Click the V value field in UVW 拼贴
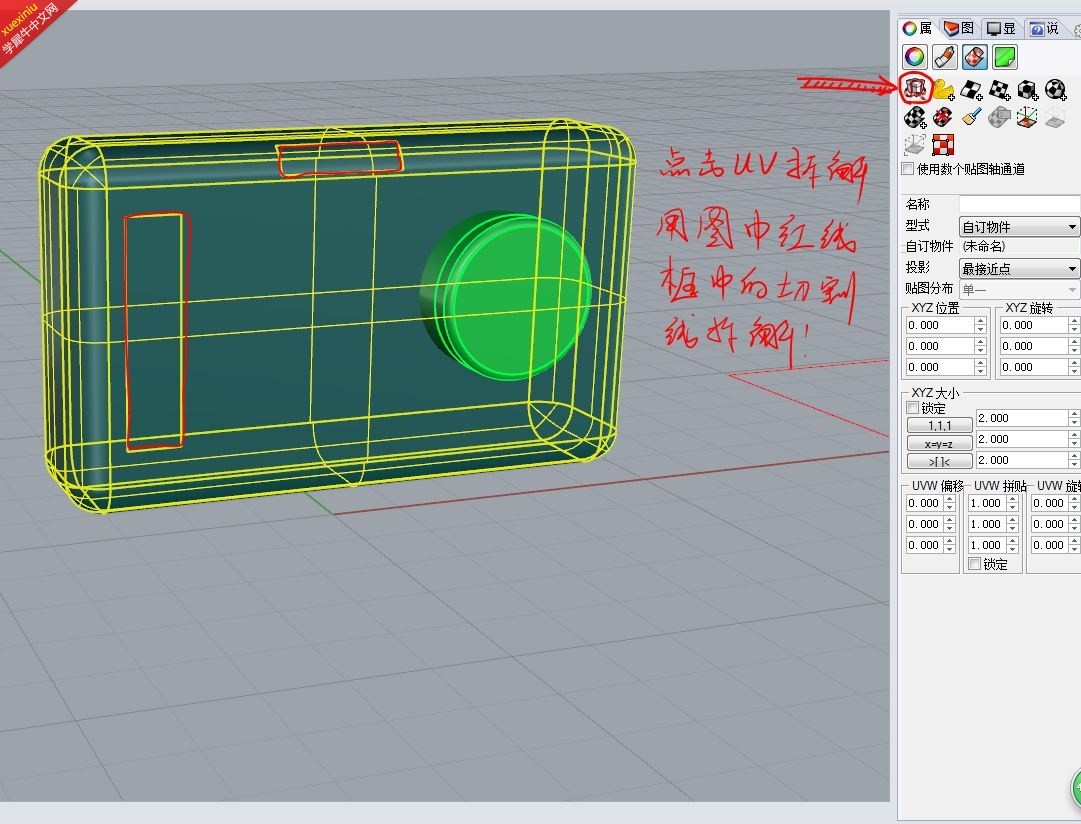 tap(987, 524)
